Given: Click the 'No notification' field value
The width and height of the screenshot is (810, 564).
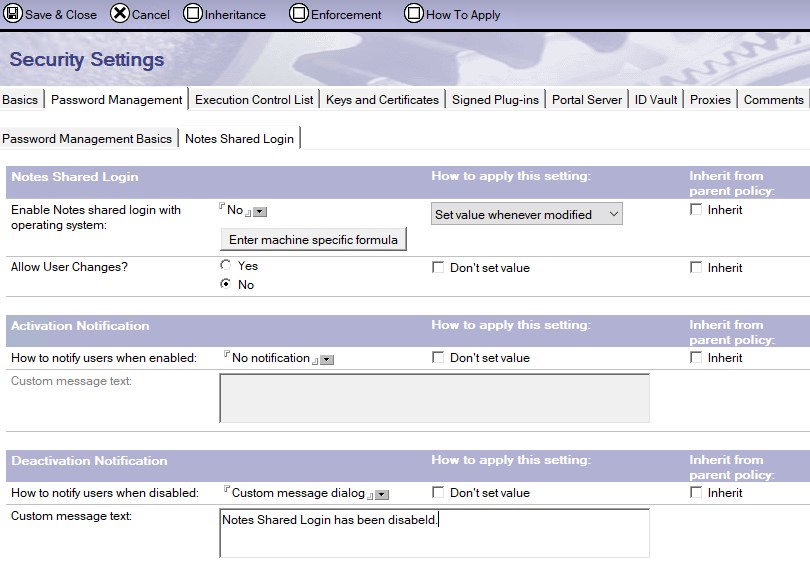Looking at the screenshot, I should (271, 358).
